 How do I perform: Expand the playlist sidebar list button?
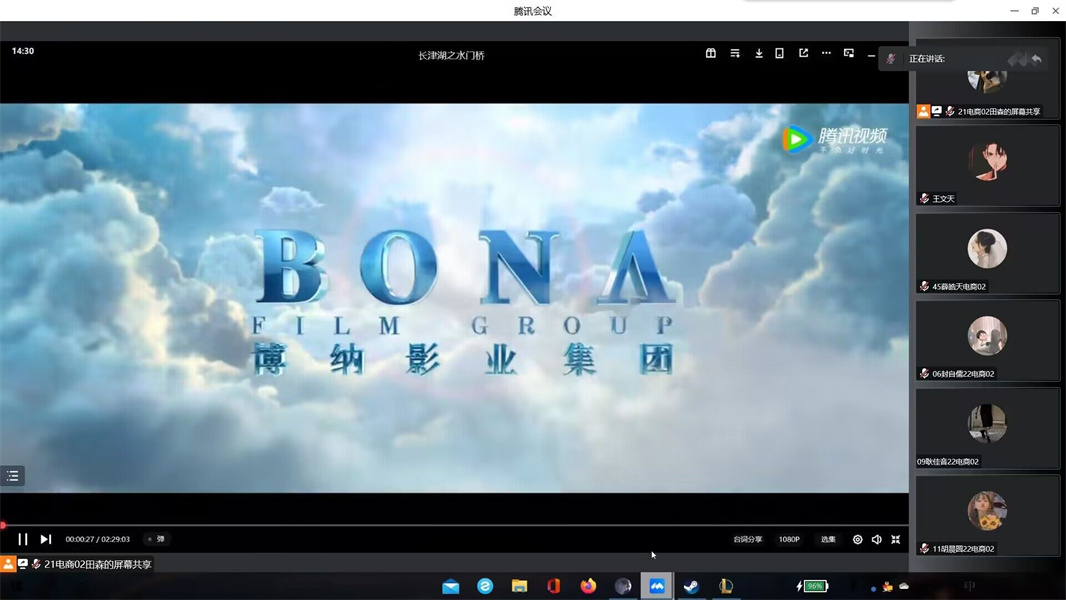coord(13,476)
